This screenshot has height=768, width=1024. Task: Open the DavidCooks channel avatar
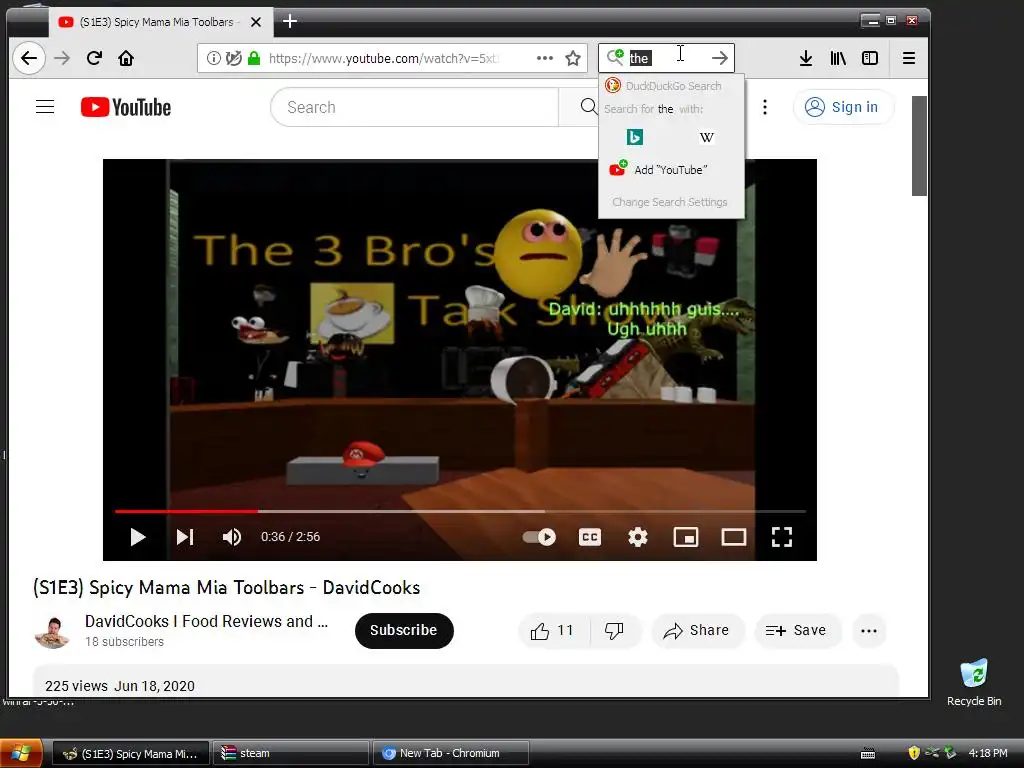[53, 631]
